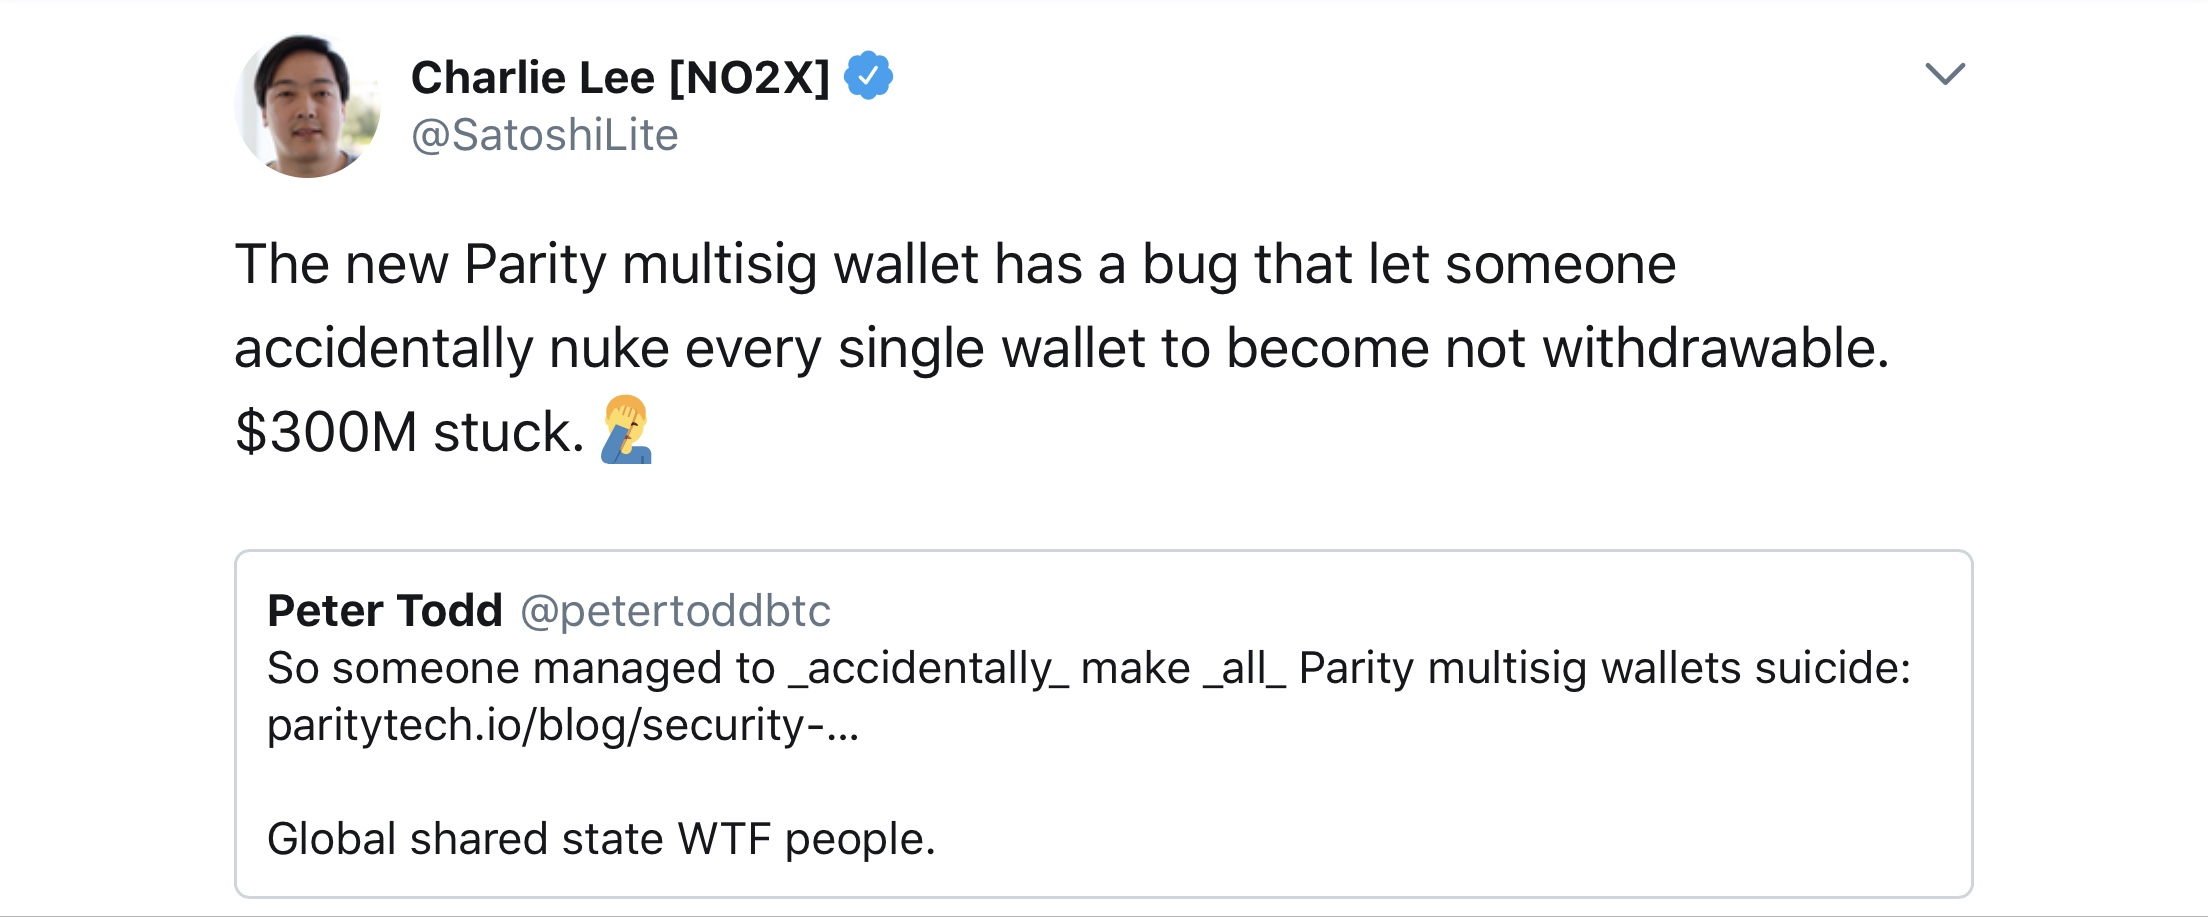The image size is (2208, 917).
Task: Click the [NO2X] tag in display name
Action: pos(749,78)
